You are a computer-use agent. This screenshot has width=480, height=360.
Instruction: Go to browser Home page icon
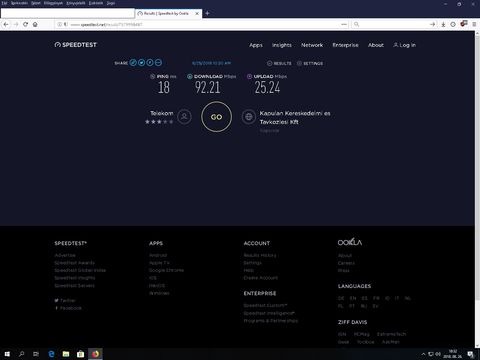tap(35, 24)
